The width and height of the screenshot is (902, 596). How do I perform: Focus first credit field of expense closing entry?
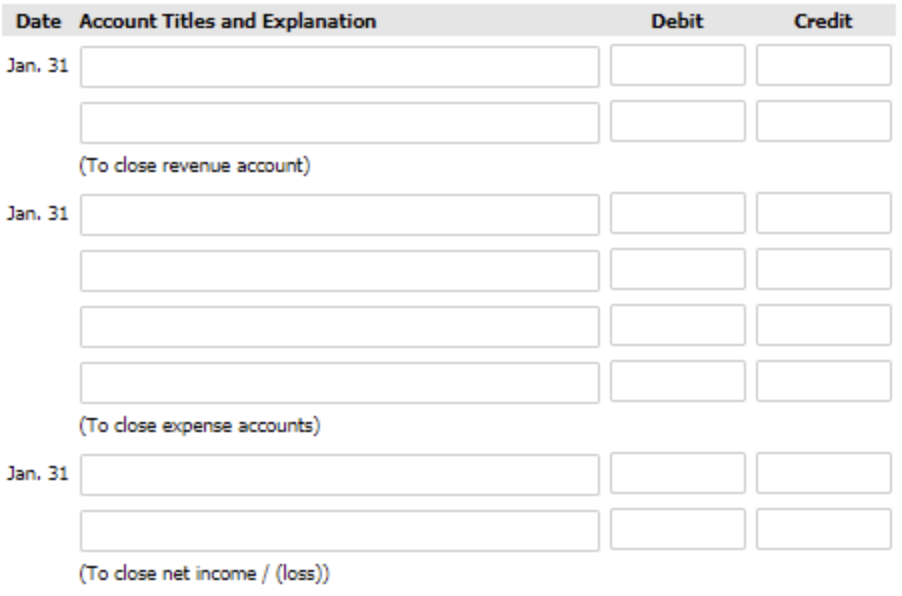[823, 215]
